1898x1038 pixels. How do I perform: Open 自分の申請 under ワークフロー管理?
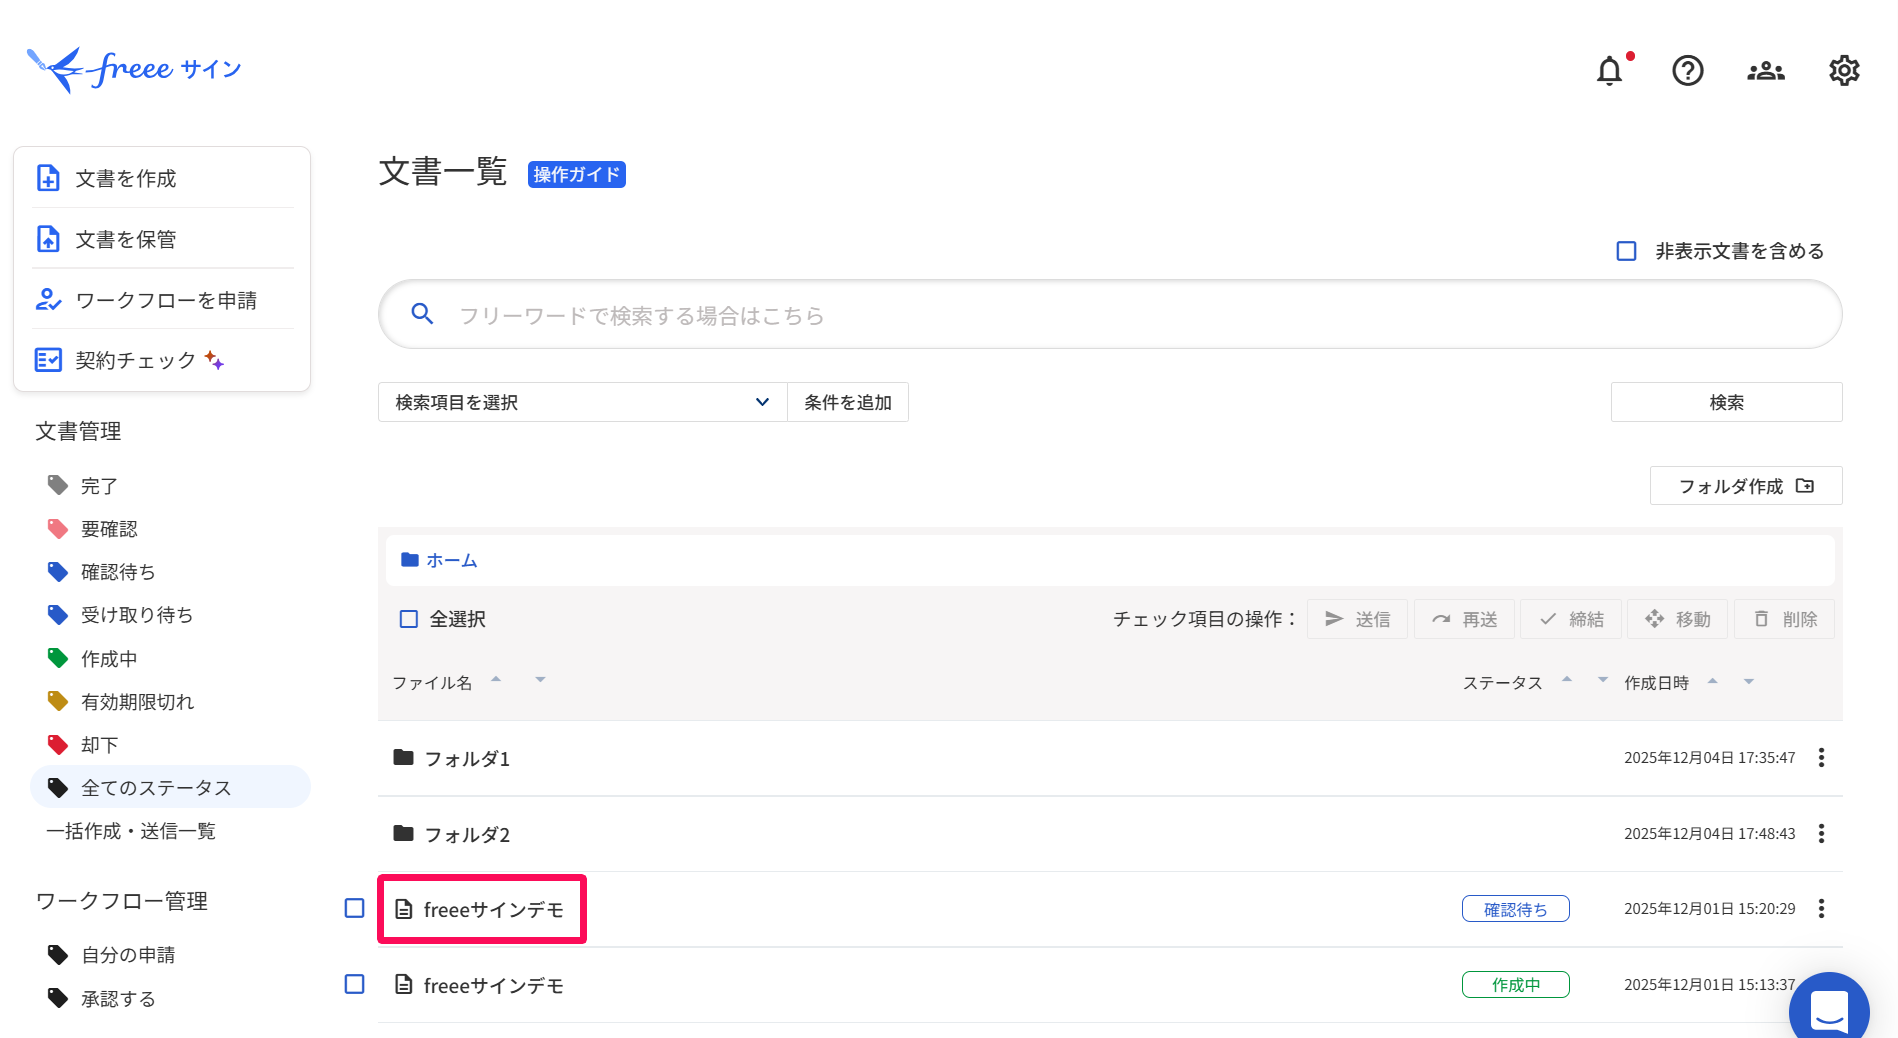(128, 955)
